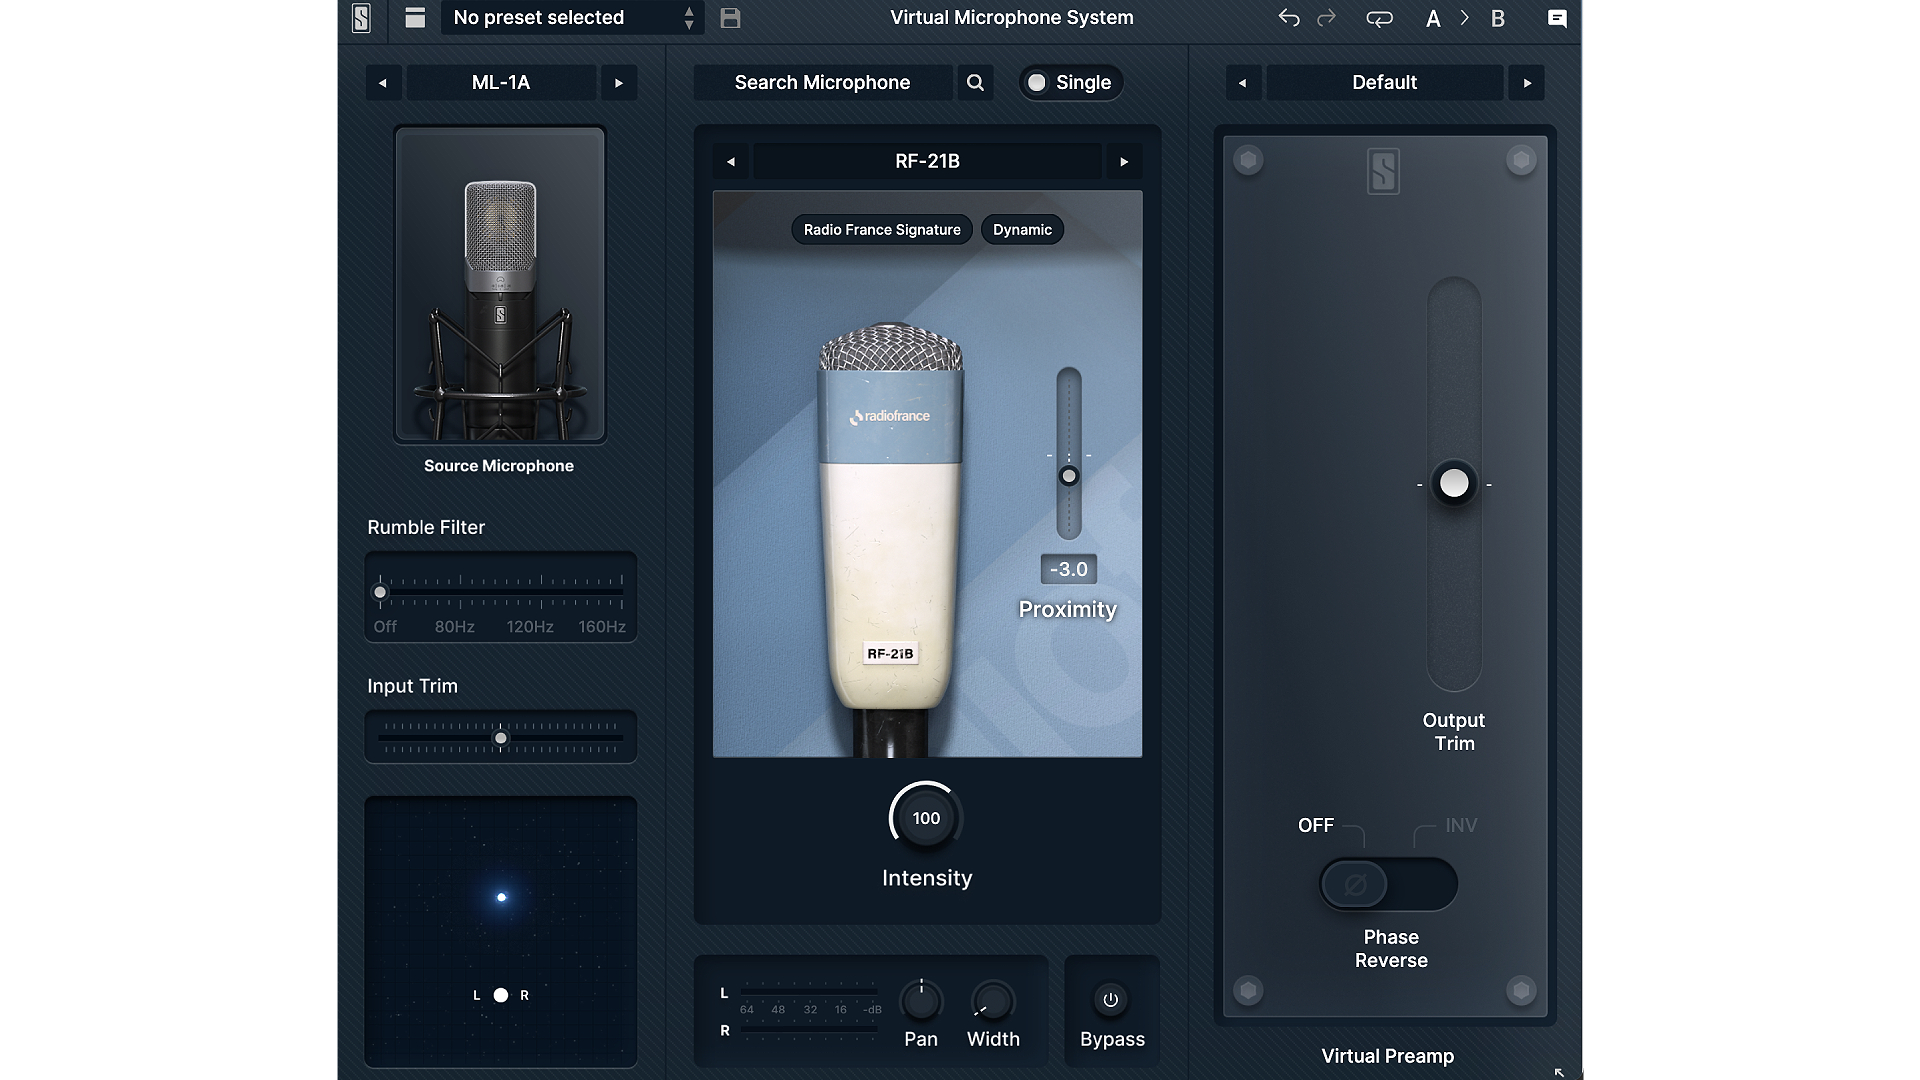Set Rumble Filter to 160Hz label
The height and width of the screenshot is (1080, 1920).
(602, 627)
